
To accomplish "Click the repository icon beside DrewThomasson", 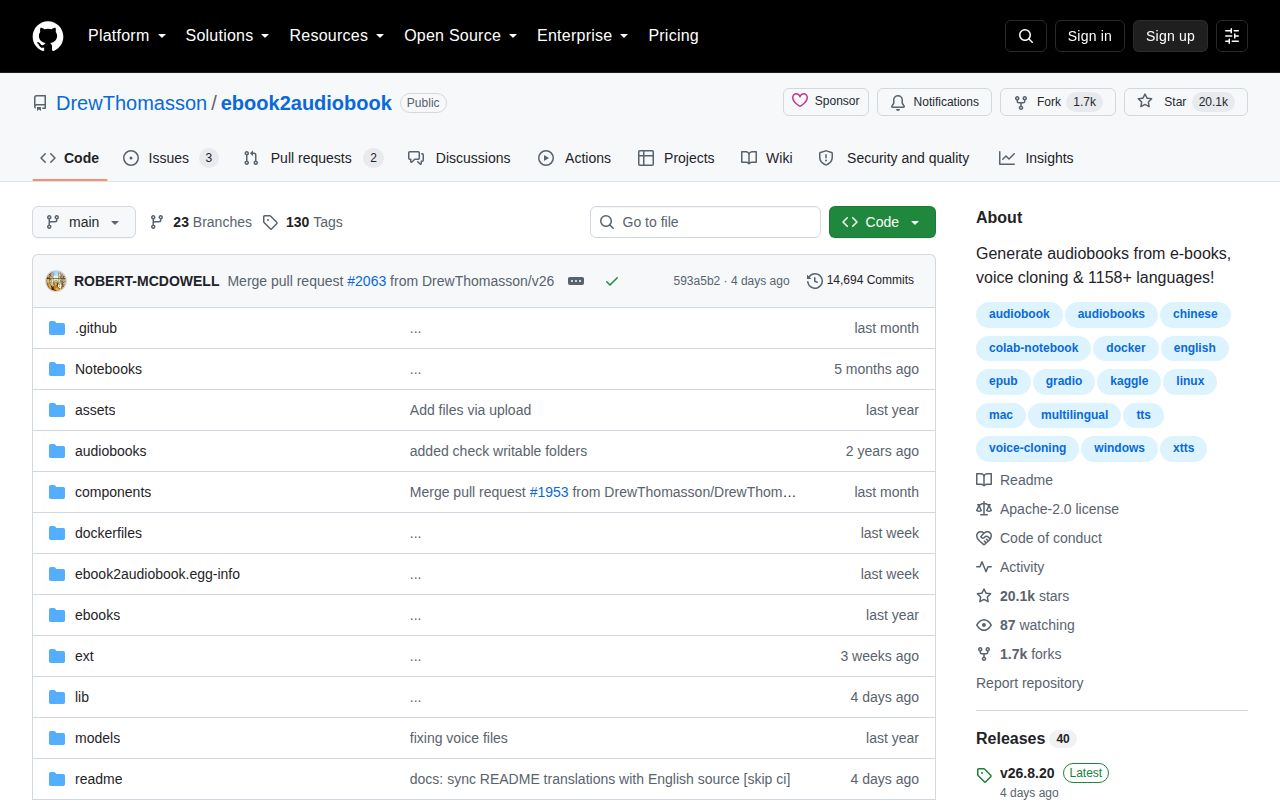I will [x=40, y=103].
